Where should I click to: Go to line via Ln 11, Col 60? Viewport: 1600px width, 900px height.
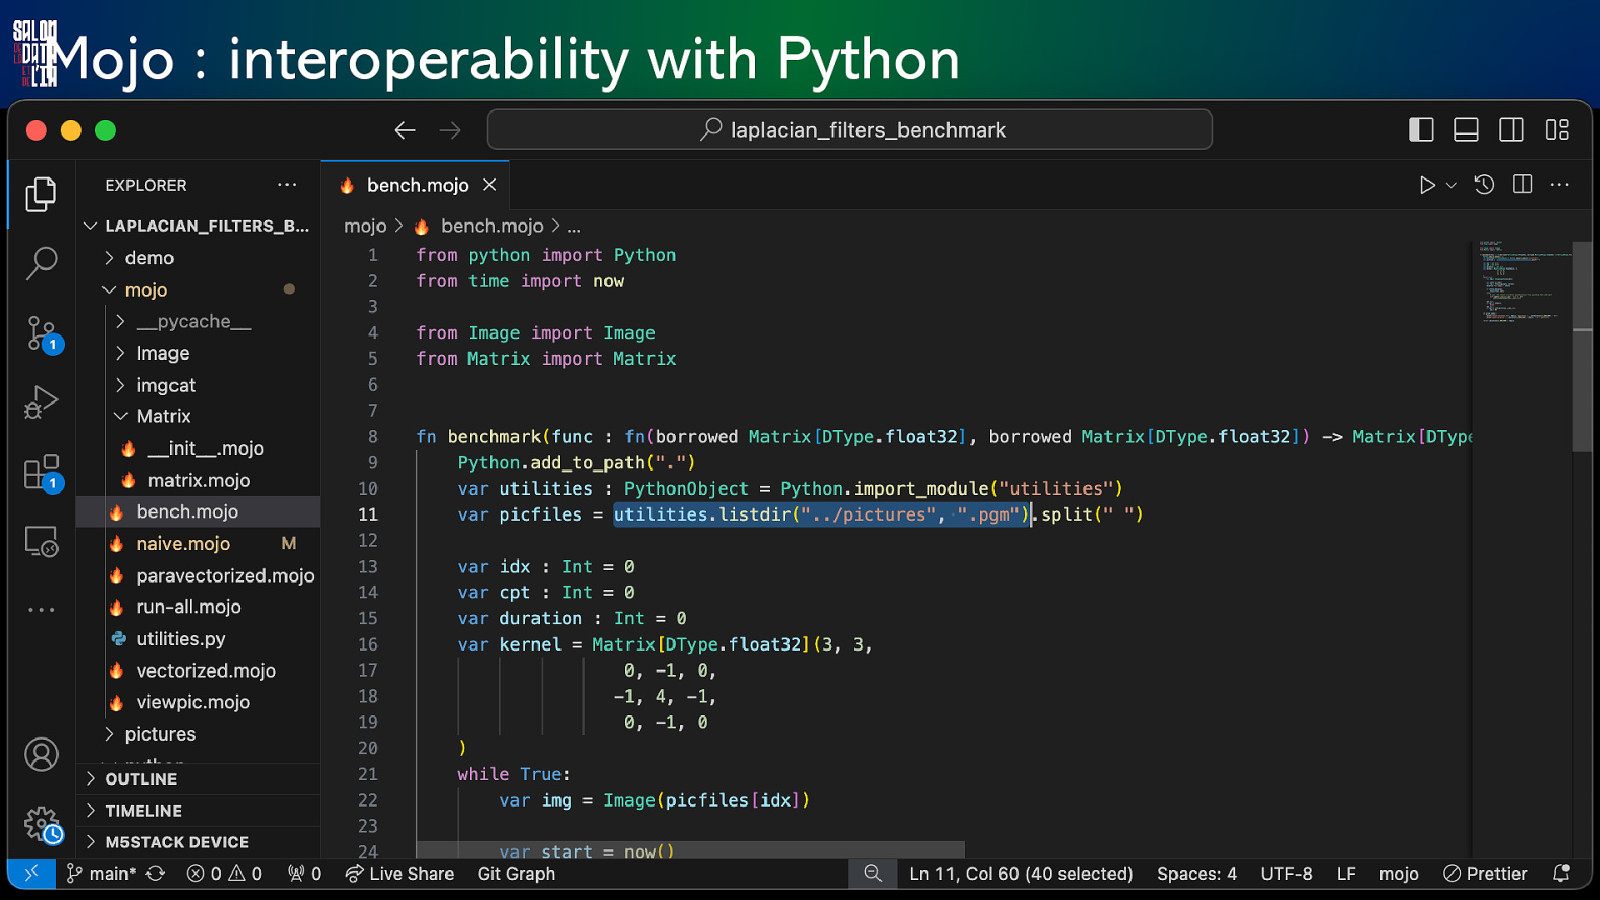click(x=1021, y=874)
